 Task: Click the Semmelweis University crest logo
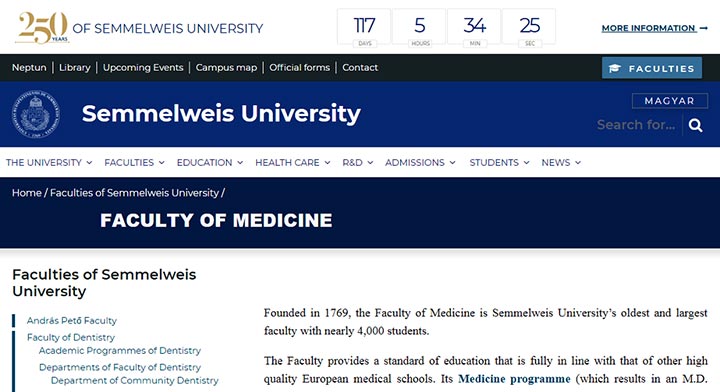[x=36, y=114]
